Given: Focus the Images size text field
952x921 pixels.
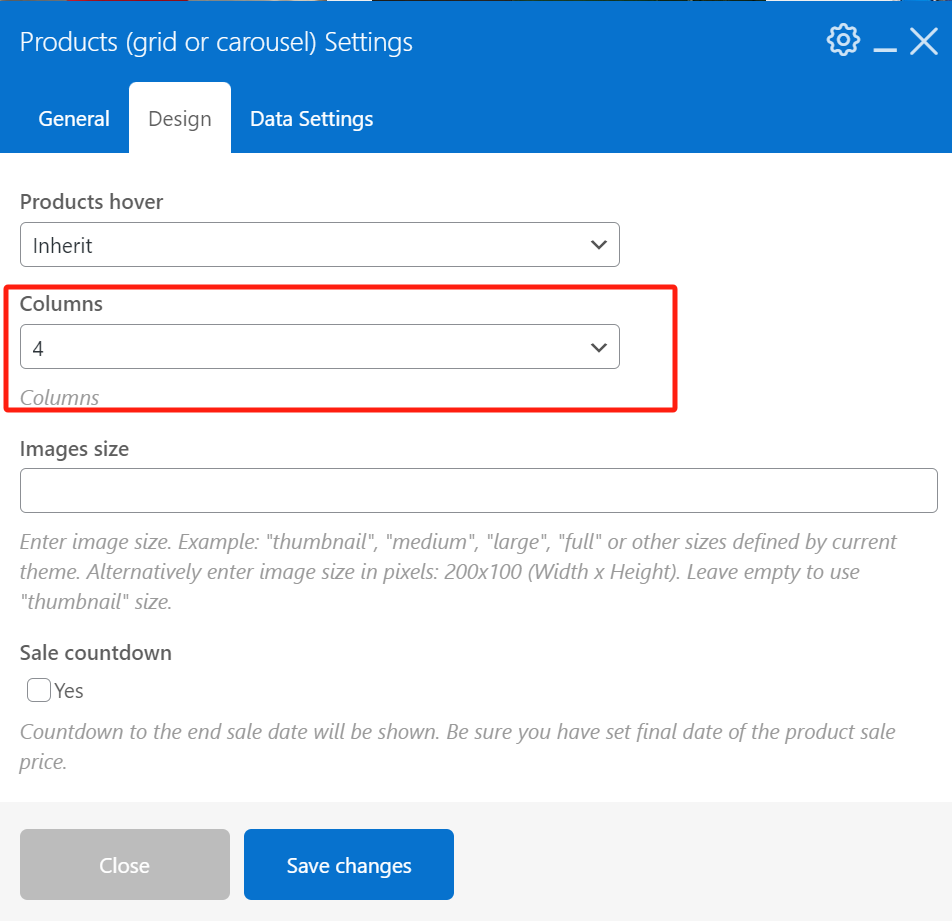Looking at the screenshot, I should point(478,491).
